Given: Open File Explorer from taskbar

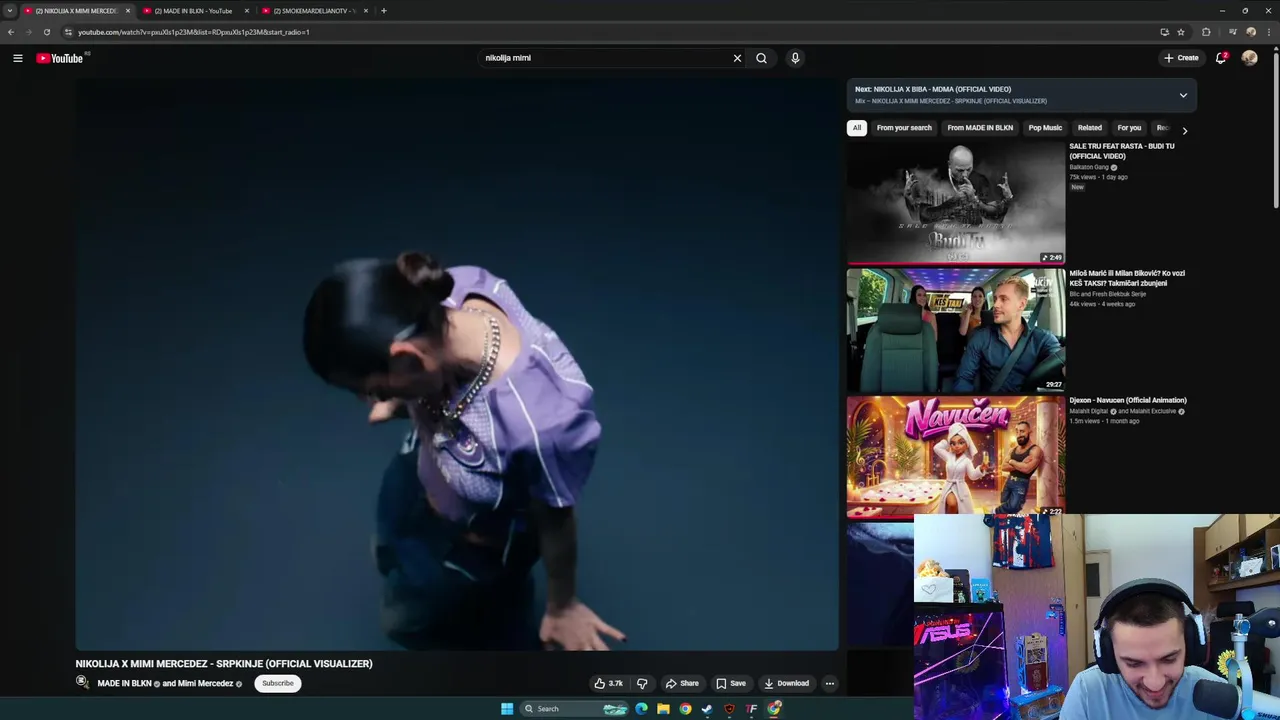Looking at the screenshot, I should pos(663,709).
